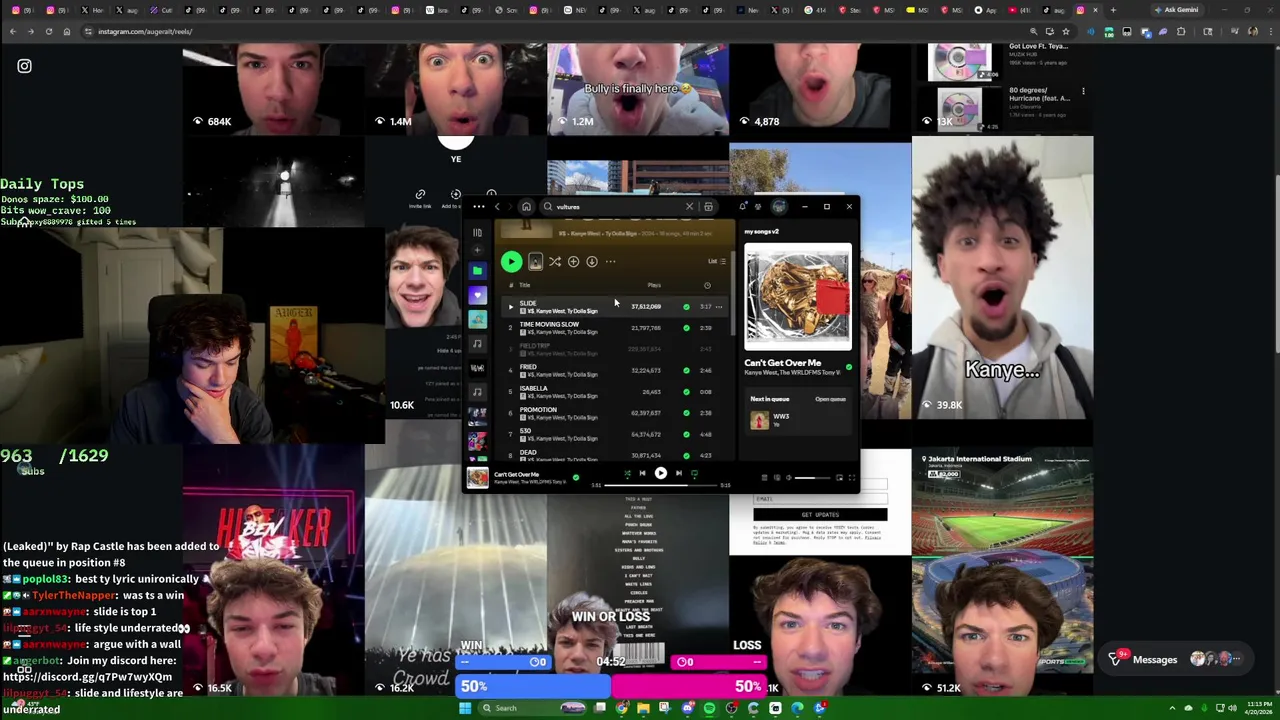The height and width of the screenshot is (720, 1280).
Task: Open a new Chrome tab
Action: point(1113,10)
